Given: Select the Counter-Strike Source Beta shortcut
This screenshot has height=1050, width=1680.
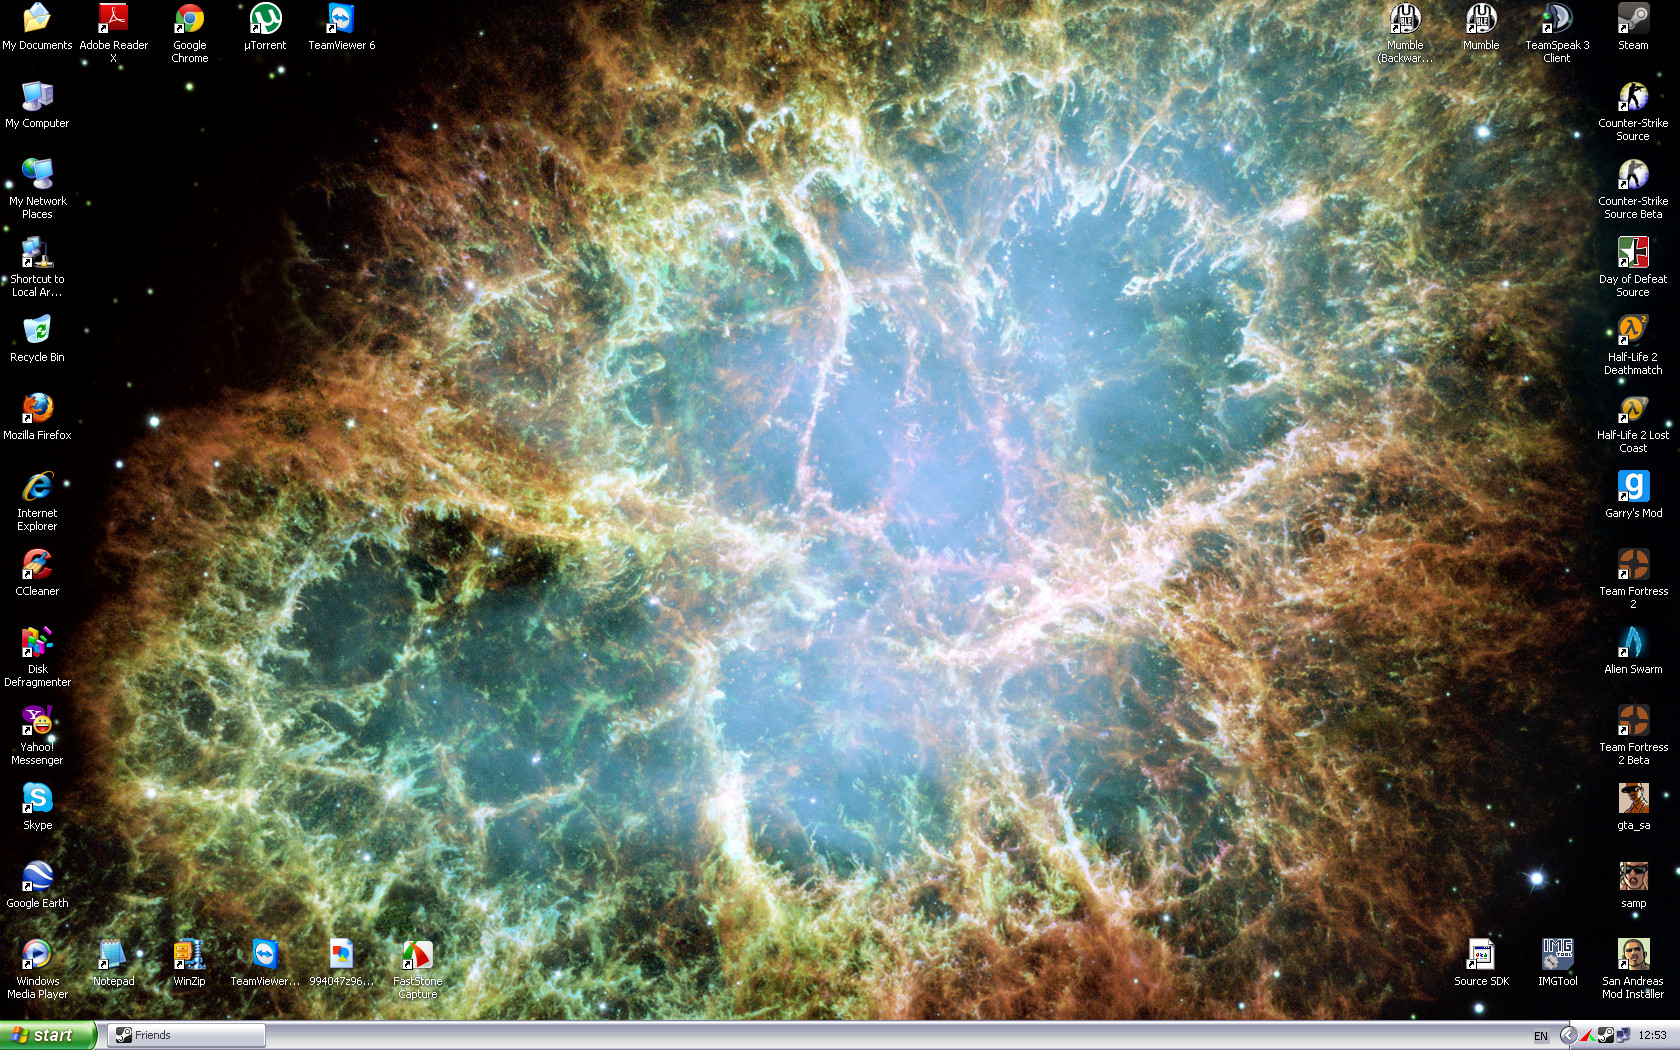Looking at the screenshot, I should (x=1633, y=189).
